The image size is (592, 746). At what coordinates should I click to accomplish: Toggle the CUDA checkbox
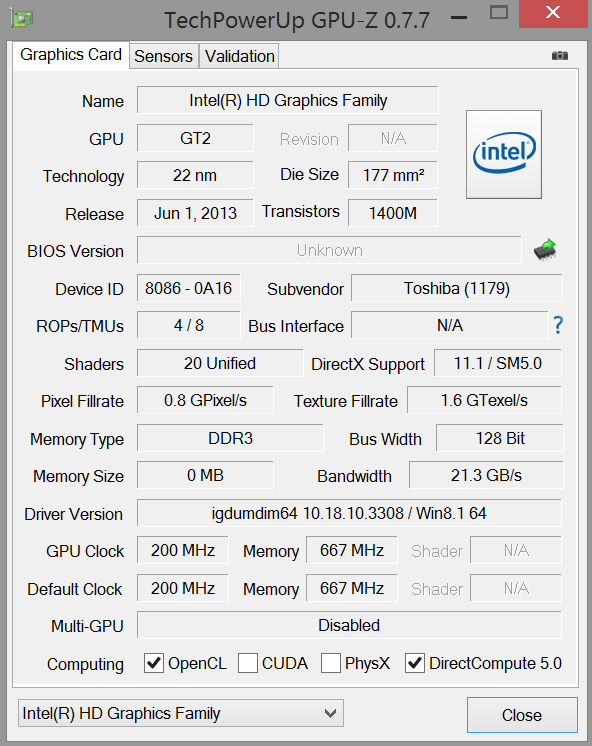(x=248, y=663)
